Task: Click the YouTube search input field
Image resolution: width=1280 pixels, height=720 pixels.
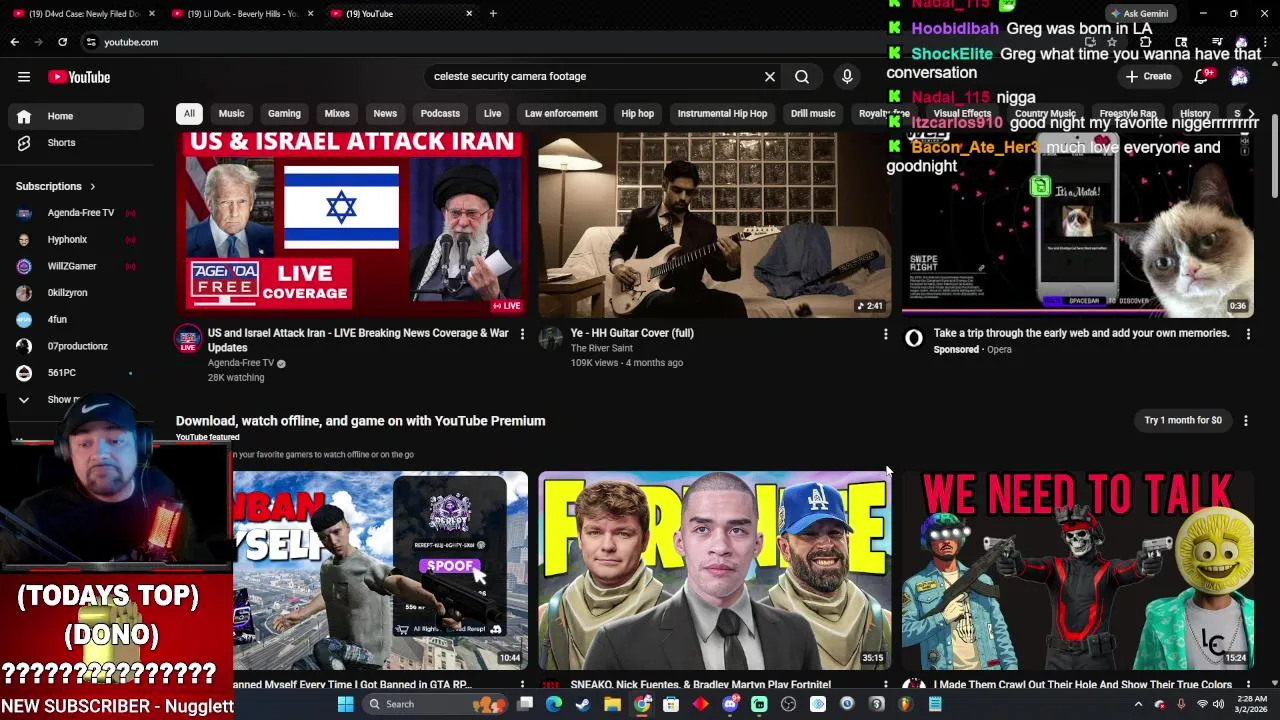Action: 595,76
